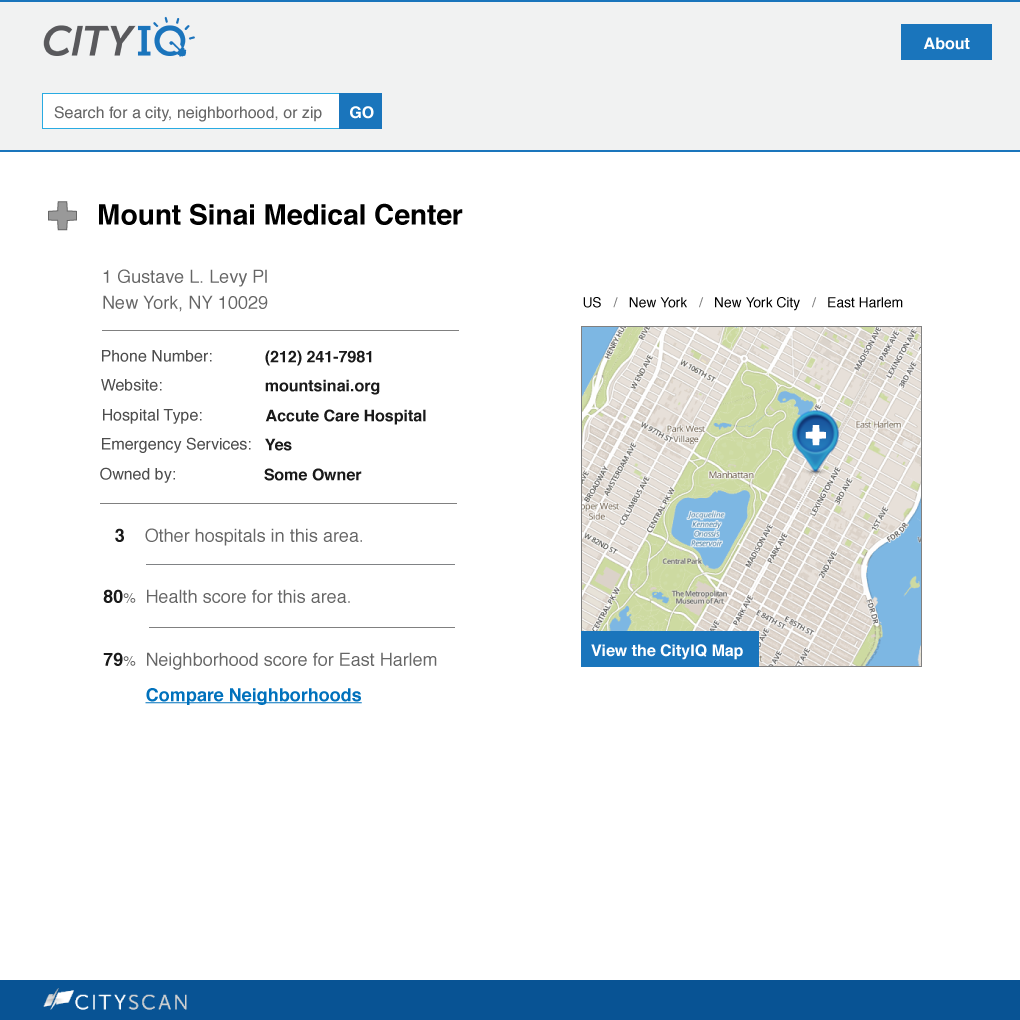The image size is (1020, 1020).
Task: Click the phone number (212) 241-7981
Action: (319, 357)
